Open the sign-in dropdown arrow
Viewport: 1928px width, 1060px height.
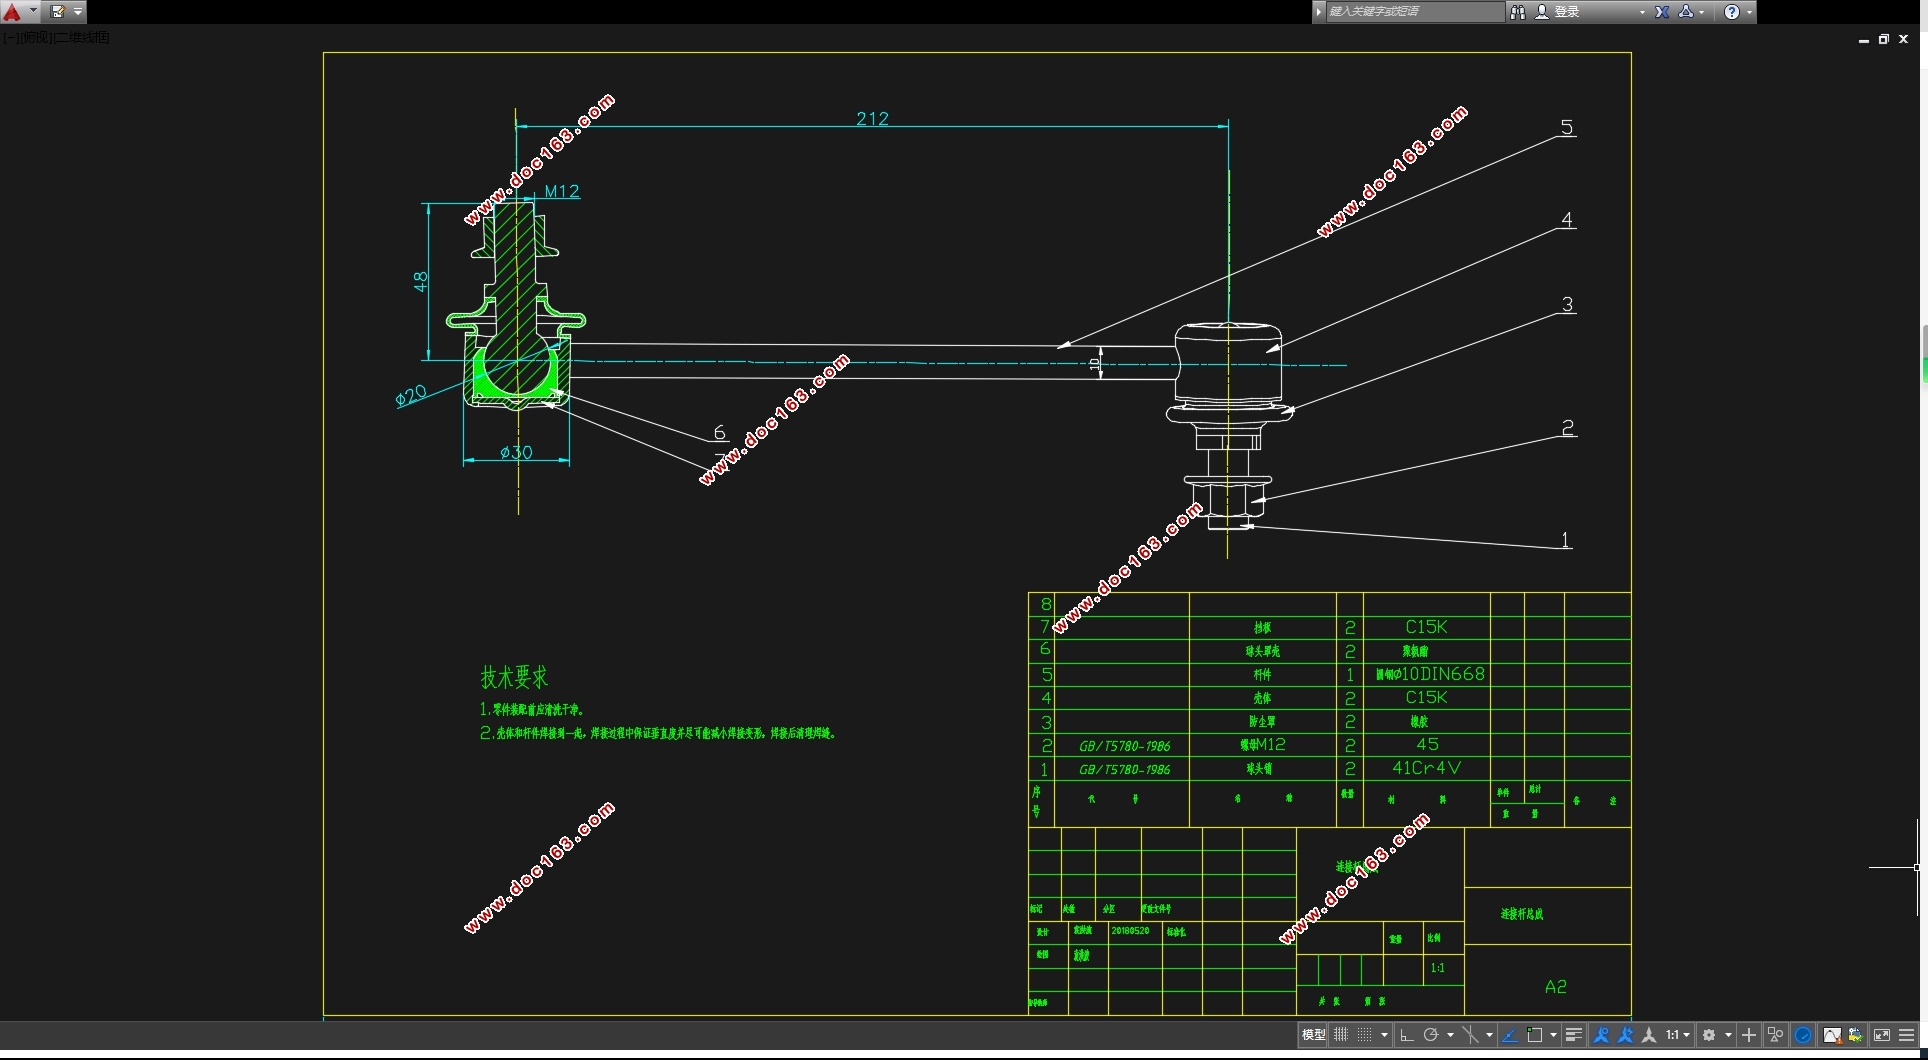(1642, 12)
